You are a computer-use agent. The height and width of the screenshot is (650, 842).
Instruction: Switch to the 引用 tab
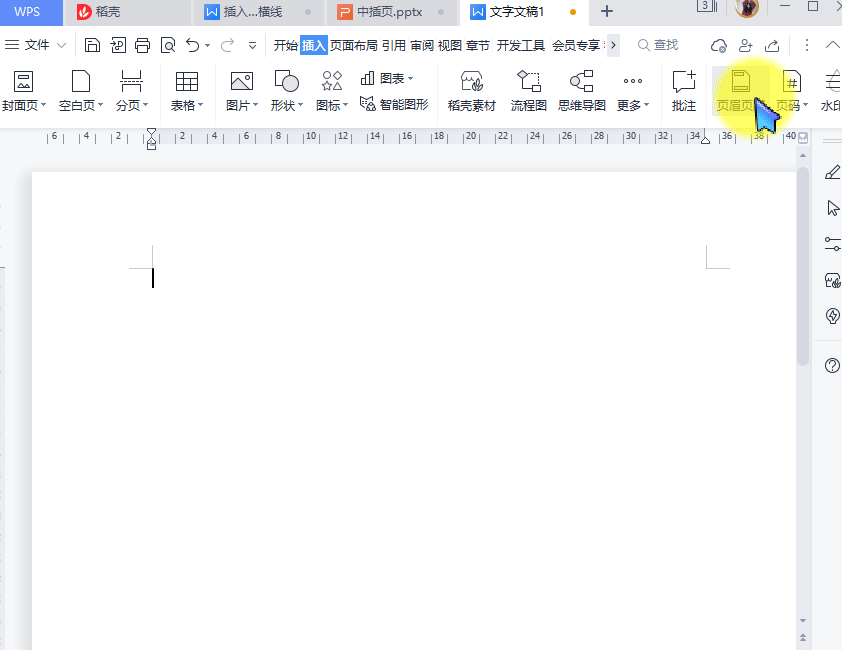(x=394, y=45)
